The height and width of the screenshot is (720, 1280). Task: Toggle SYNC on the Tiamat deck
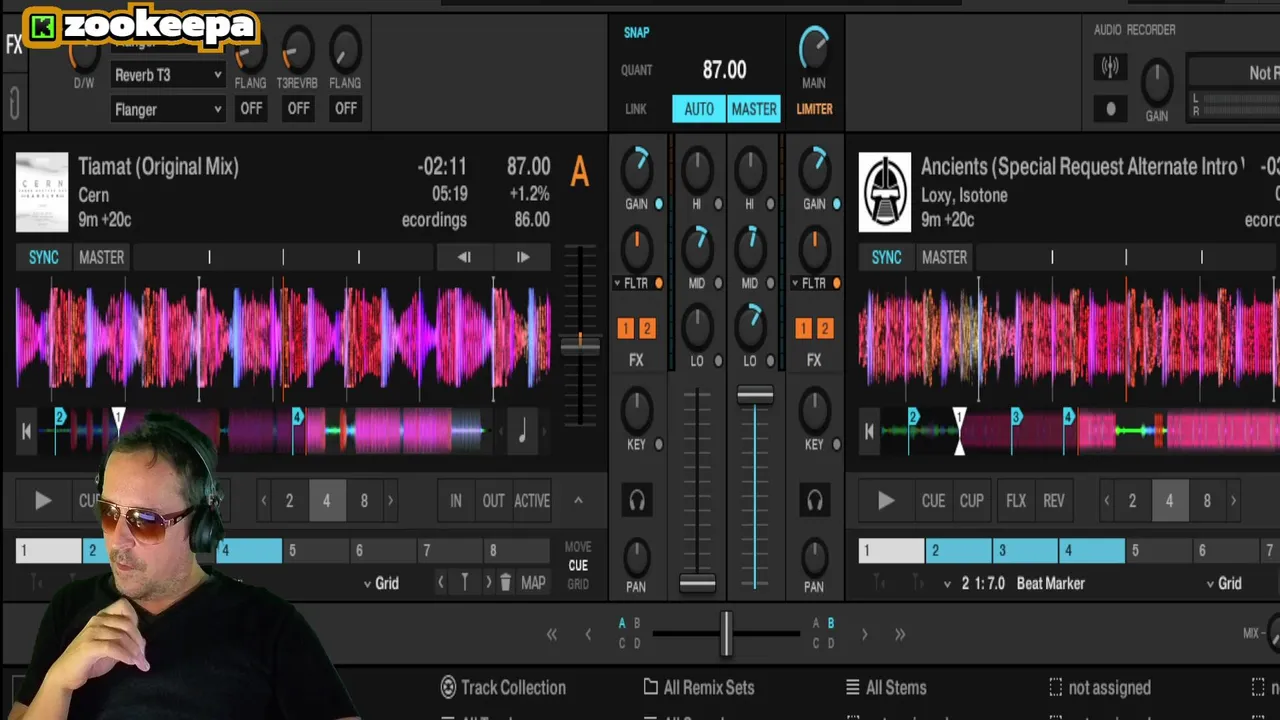pyautogui.click(x=43, y=257)
